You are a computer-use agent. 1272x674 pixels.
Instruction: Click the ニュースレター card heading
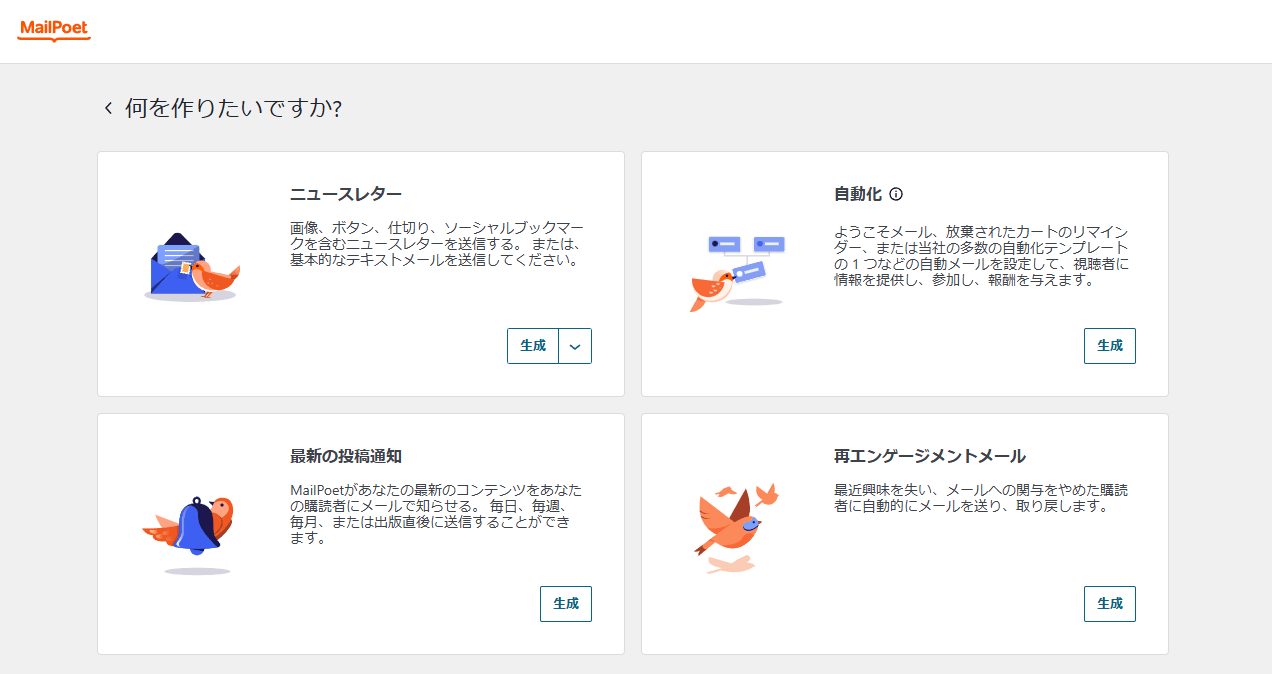(x=346, y=194)
